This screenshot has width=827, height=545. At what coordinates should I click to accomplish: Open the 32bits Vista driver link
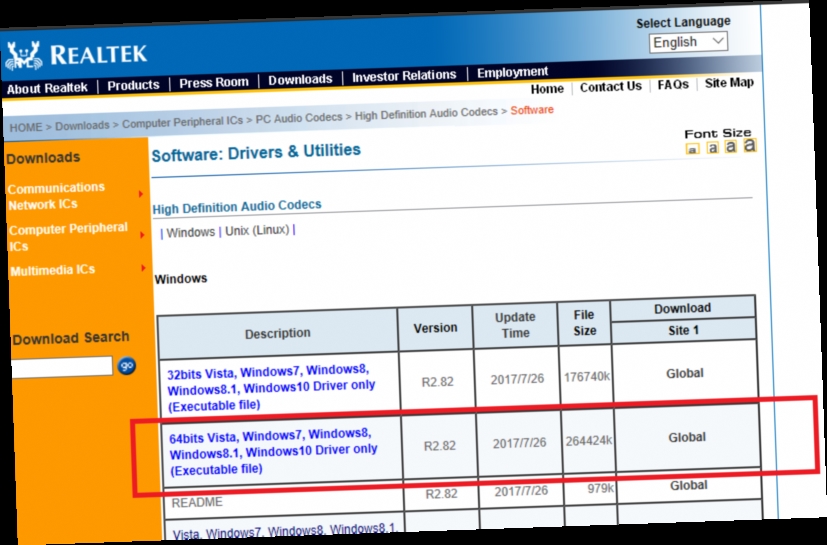(271, 388)
